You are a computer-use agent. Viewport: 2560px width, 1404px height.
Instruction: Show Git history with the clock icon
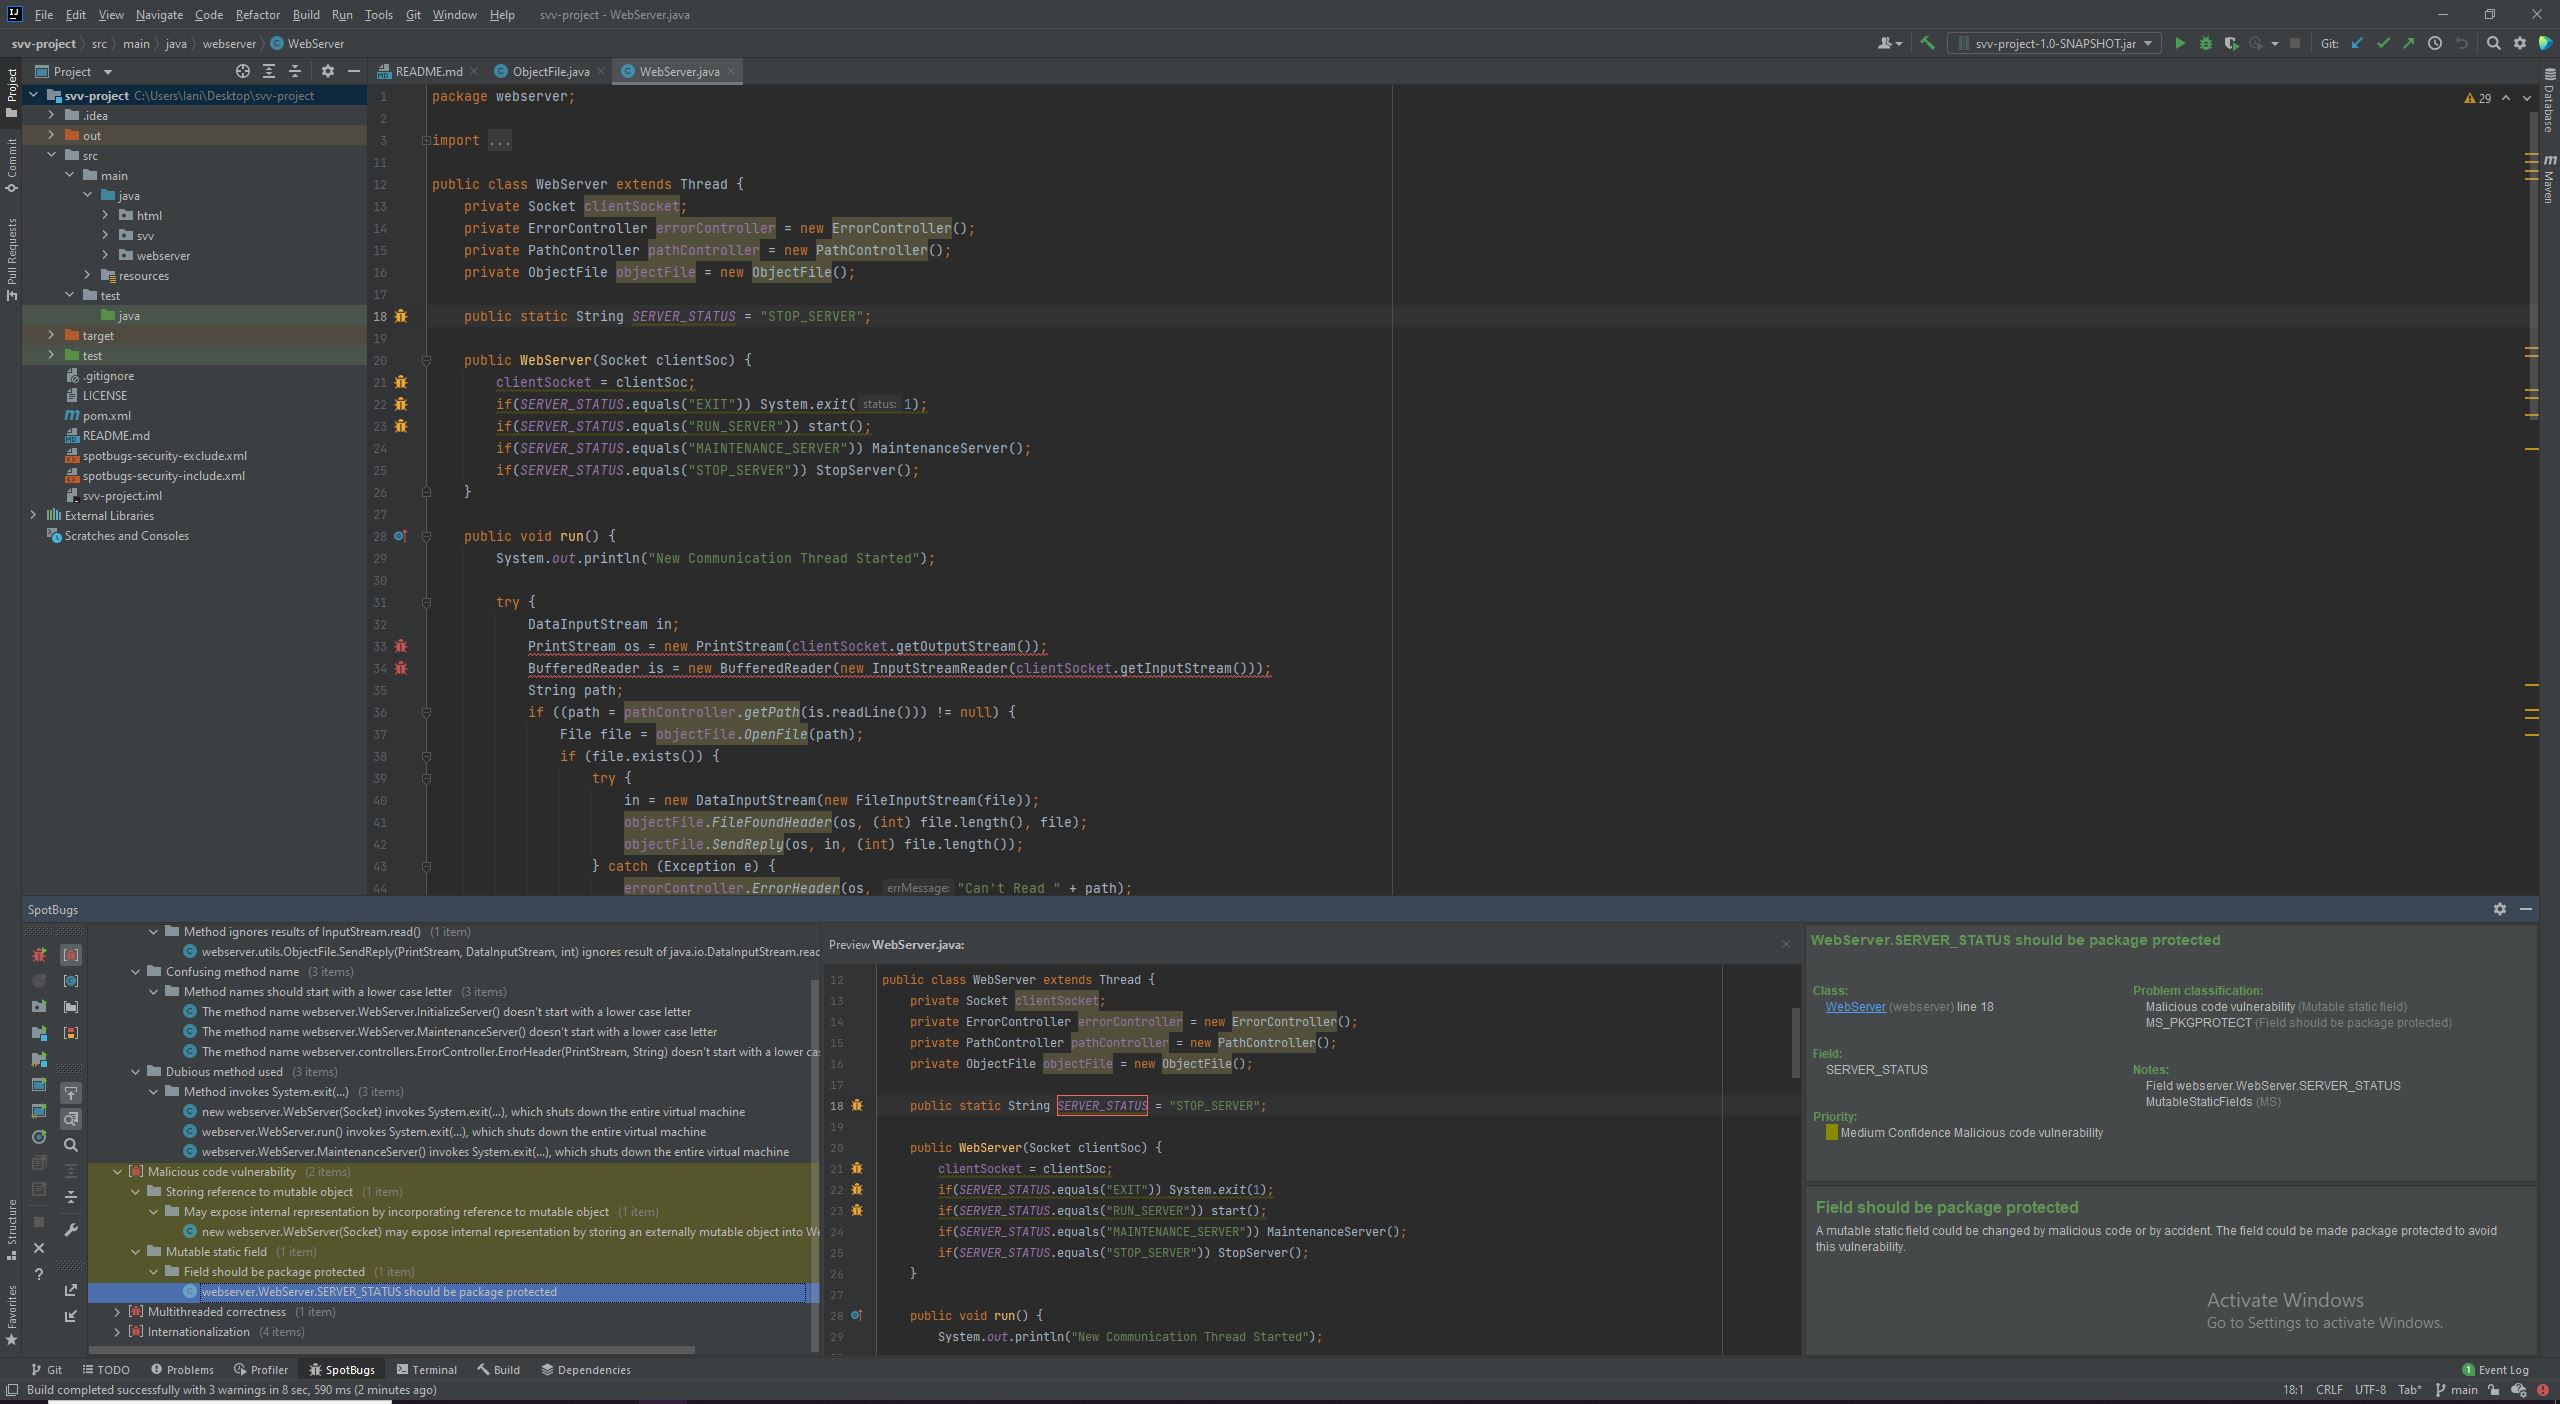click(2434, 43)
